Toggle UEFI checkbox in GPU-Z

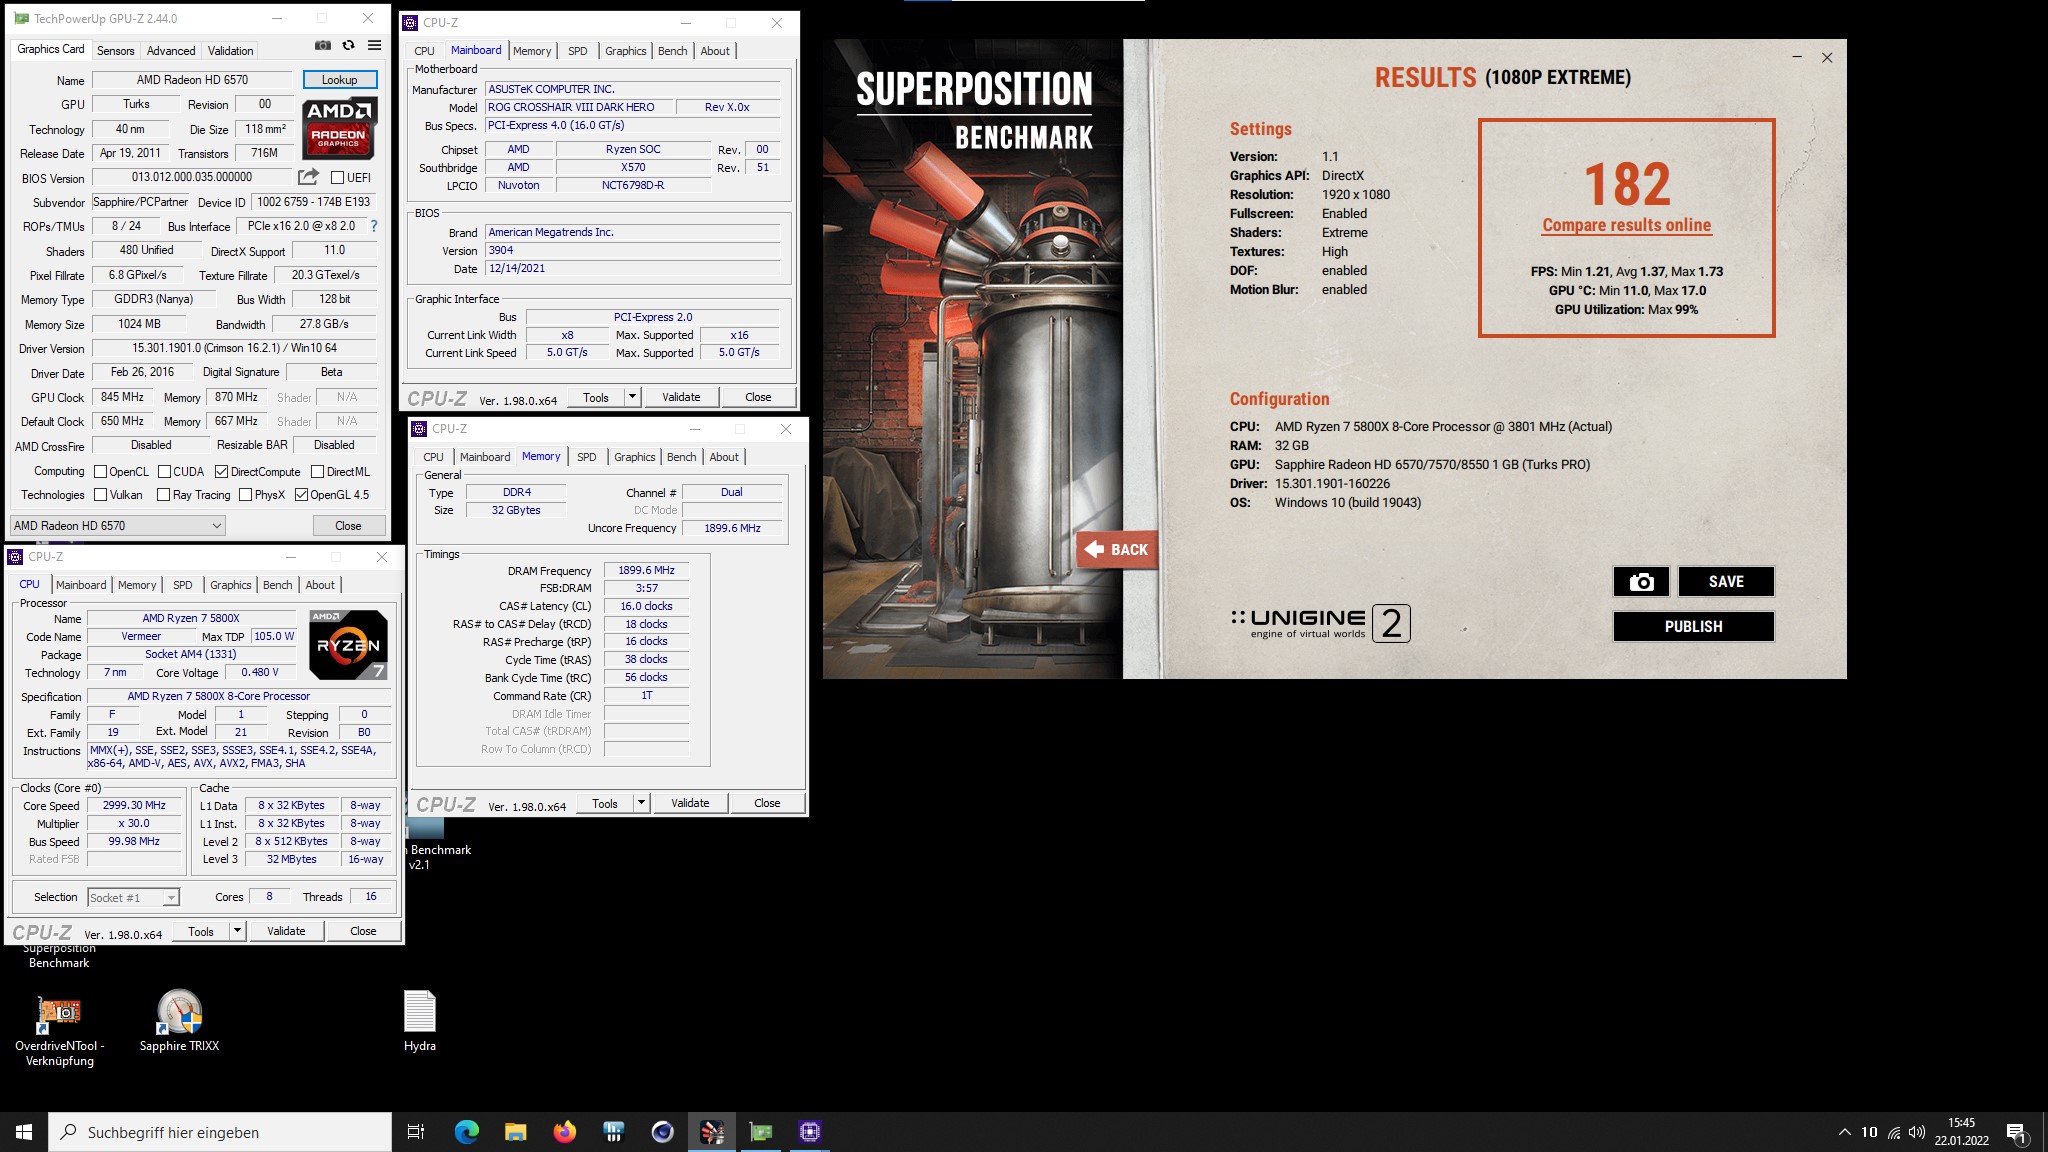337,178
